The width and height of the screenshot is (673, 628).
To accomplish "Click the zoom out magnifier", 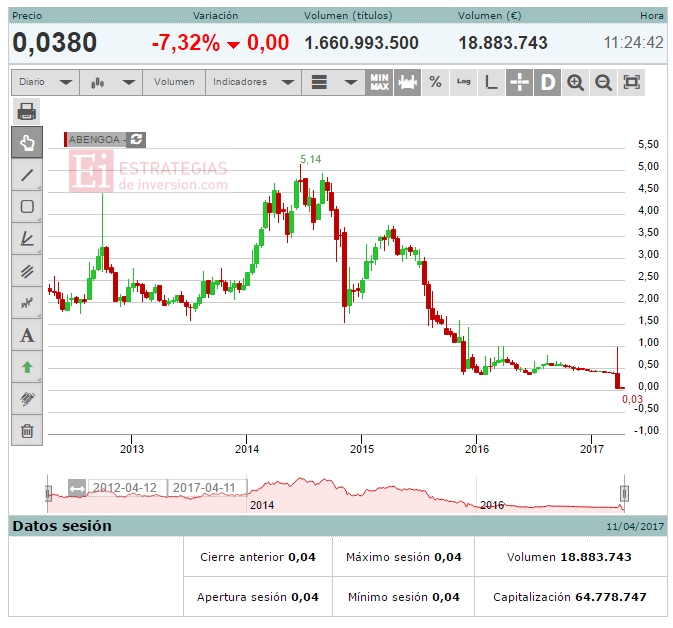I will (603, 82).
